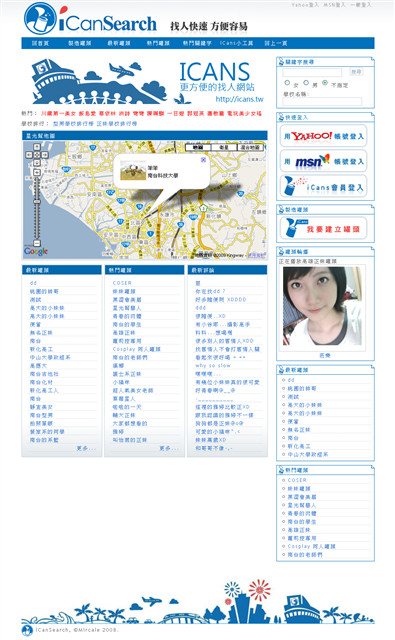Zoom out the map with minus button
This screenshot has height=640, width=395.
(37, 244)
